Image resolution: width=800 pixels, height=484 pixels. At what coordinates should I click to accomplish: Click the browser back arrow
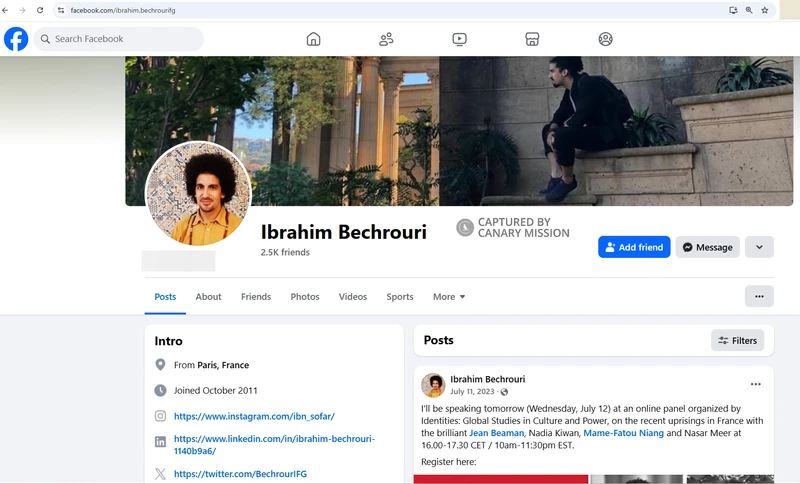(6, 10)
